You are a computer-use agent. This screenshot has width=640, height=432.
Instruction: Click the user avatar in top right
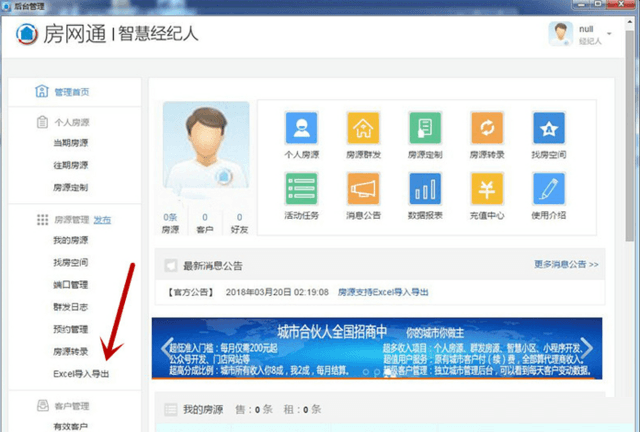(x=560, y=33)
